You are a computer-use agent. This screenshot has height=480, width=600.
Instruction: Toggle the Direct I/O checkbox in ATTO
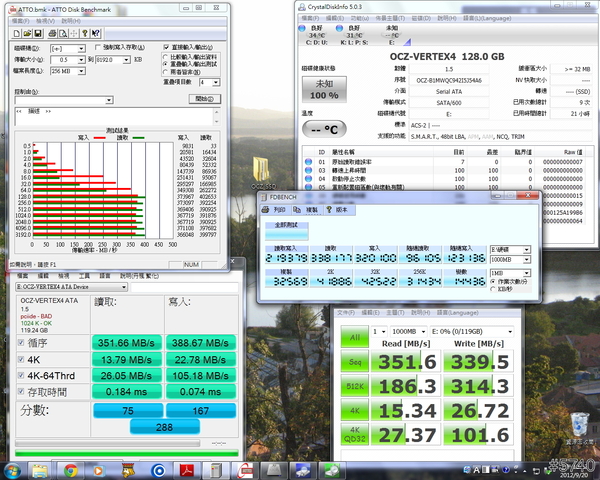tap(164, 47)
